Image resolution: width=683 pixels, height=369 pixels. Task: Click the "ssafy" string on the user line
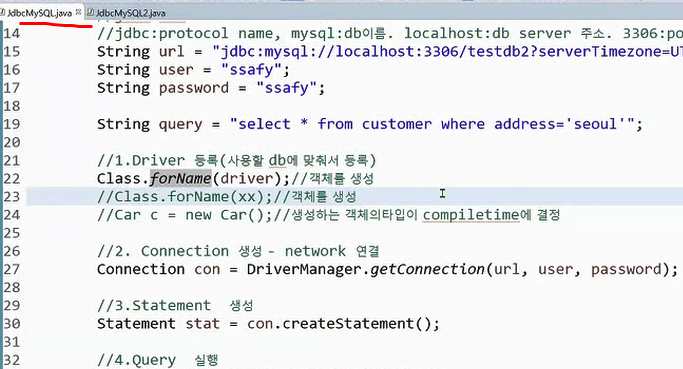click(251, 70)
